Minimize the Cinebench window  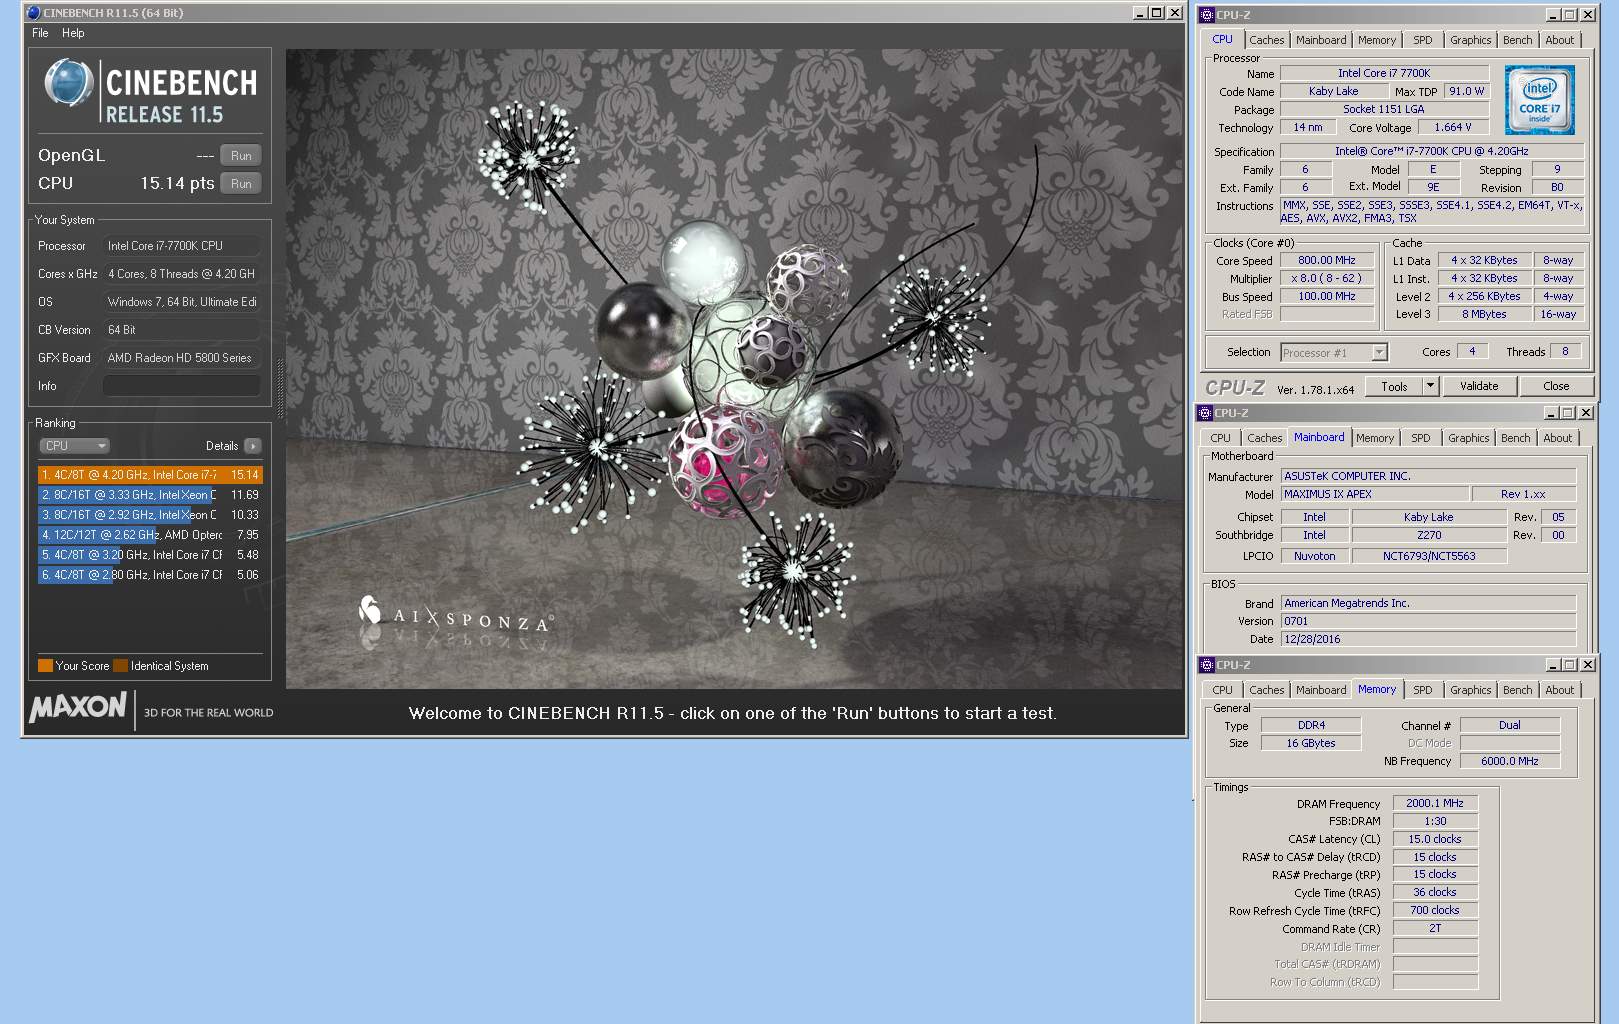point(1140,13)
